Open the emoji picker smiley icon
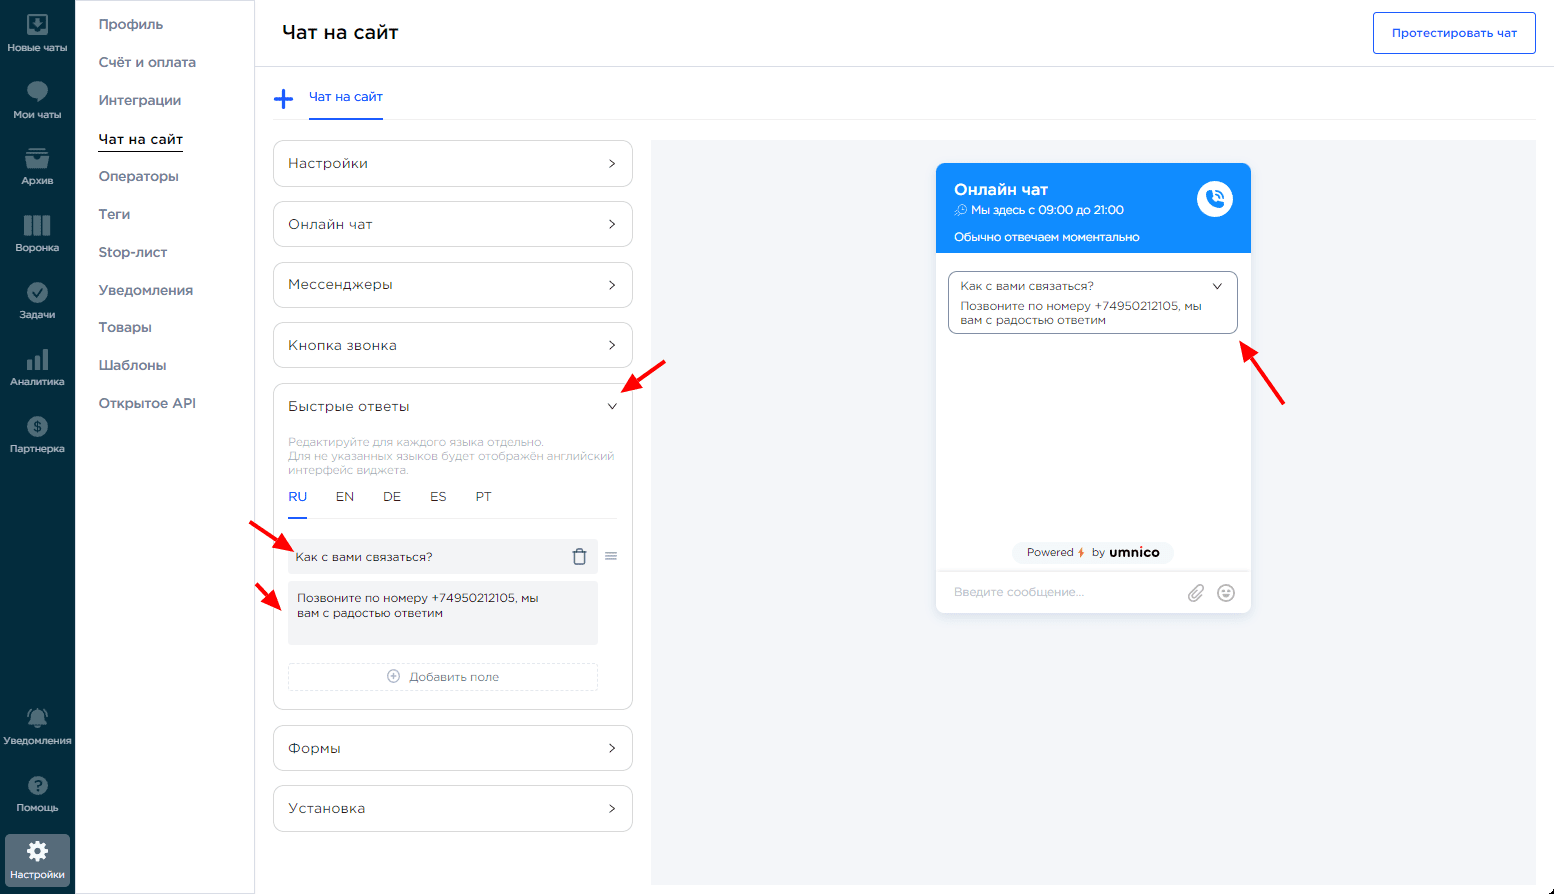The height and width of the screenshot is (894, 1554). click(x=1226, y=593)
